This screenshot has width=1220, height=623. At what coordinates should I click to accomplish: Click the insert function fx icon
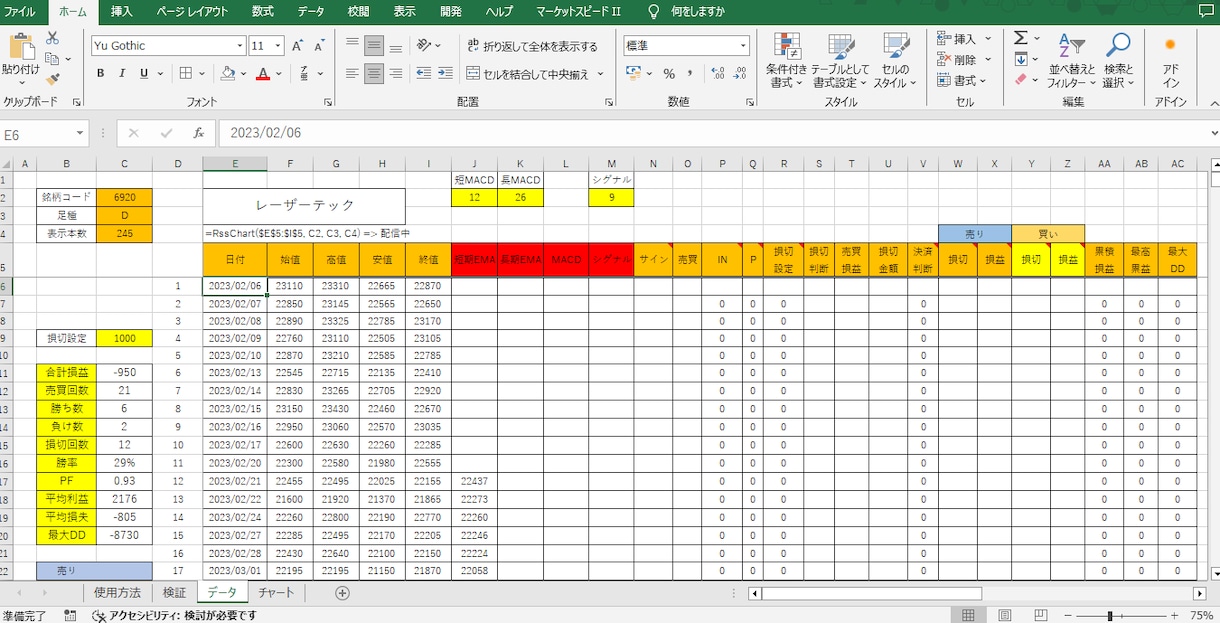pos(198,133)
